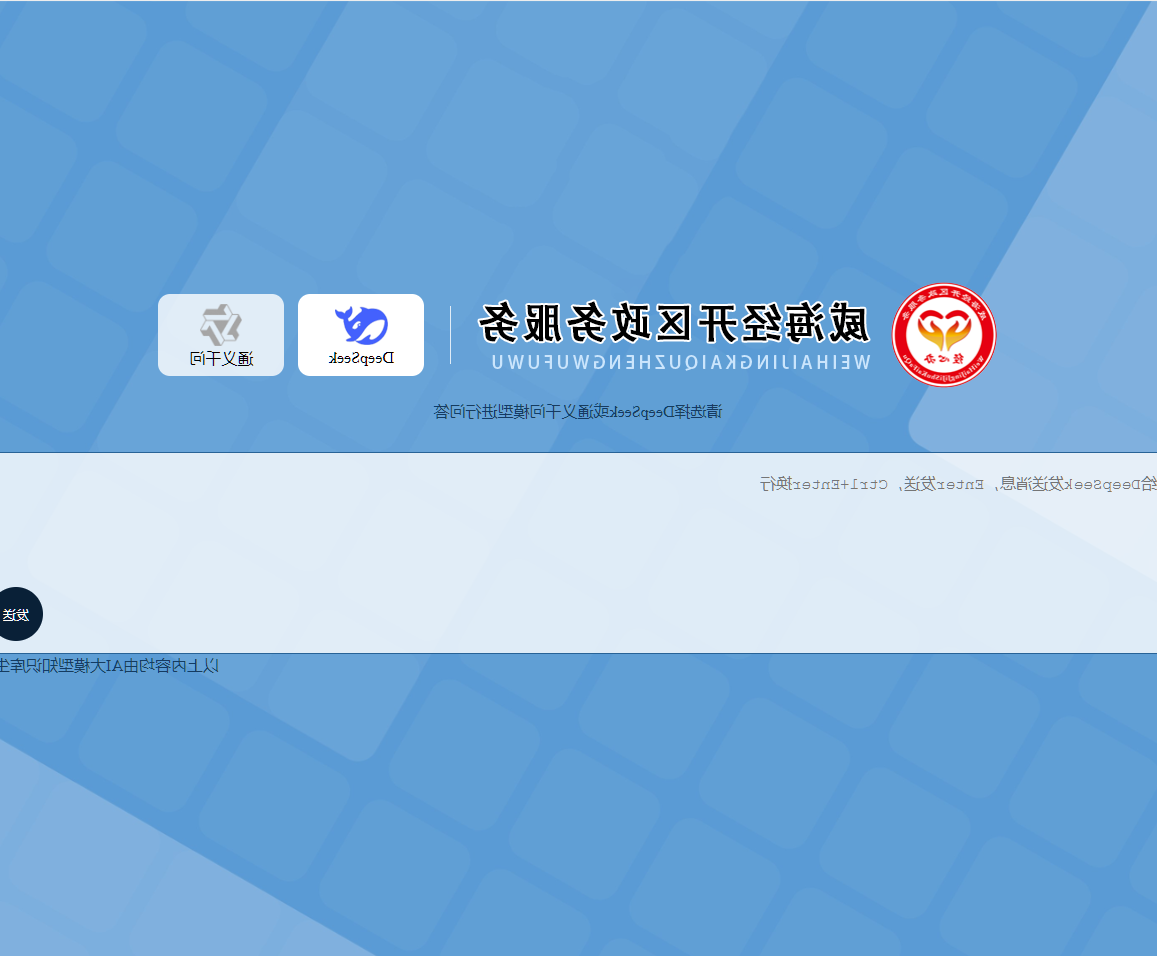Click the 以上内容均由AI大模型 disclaimer text
Image resolution: width=1157 pixels, height=956 pixels.
109,666
